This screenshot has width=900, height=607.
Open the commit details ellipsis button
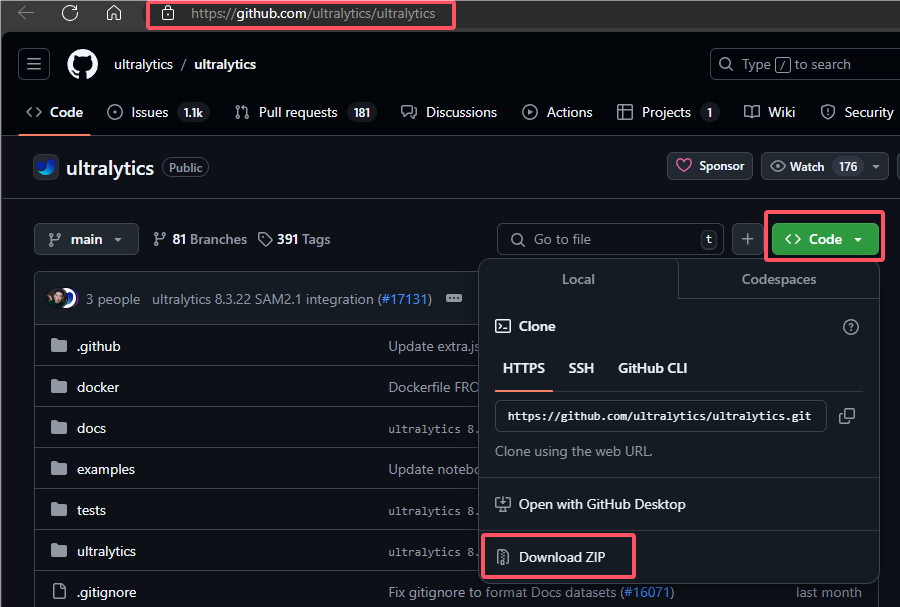tap(454, 298)
